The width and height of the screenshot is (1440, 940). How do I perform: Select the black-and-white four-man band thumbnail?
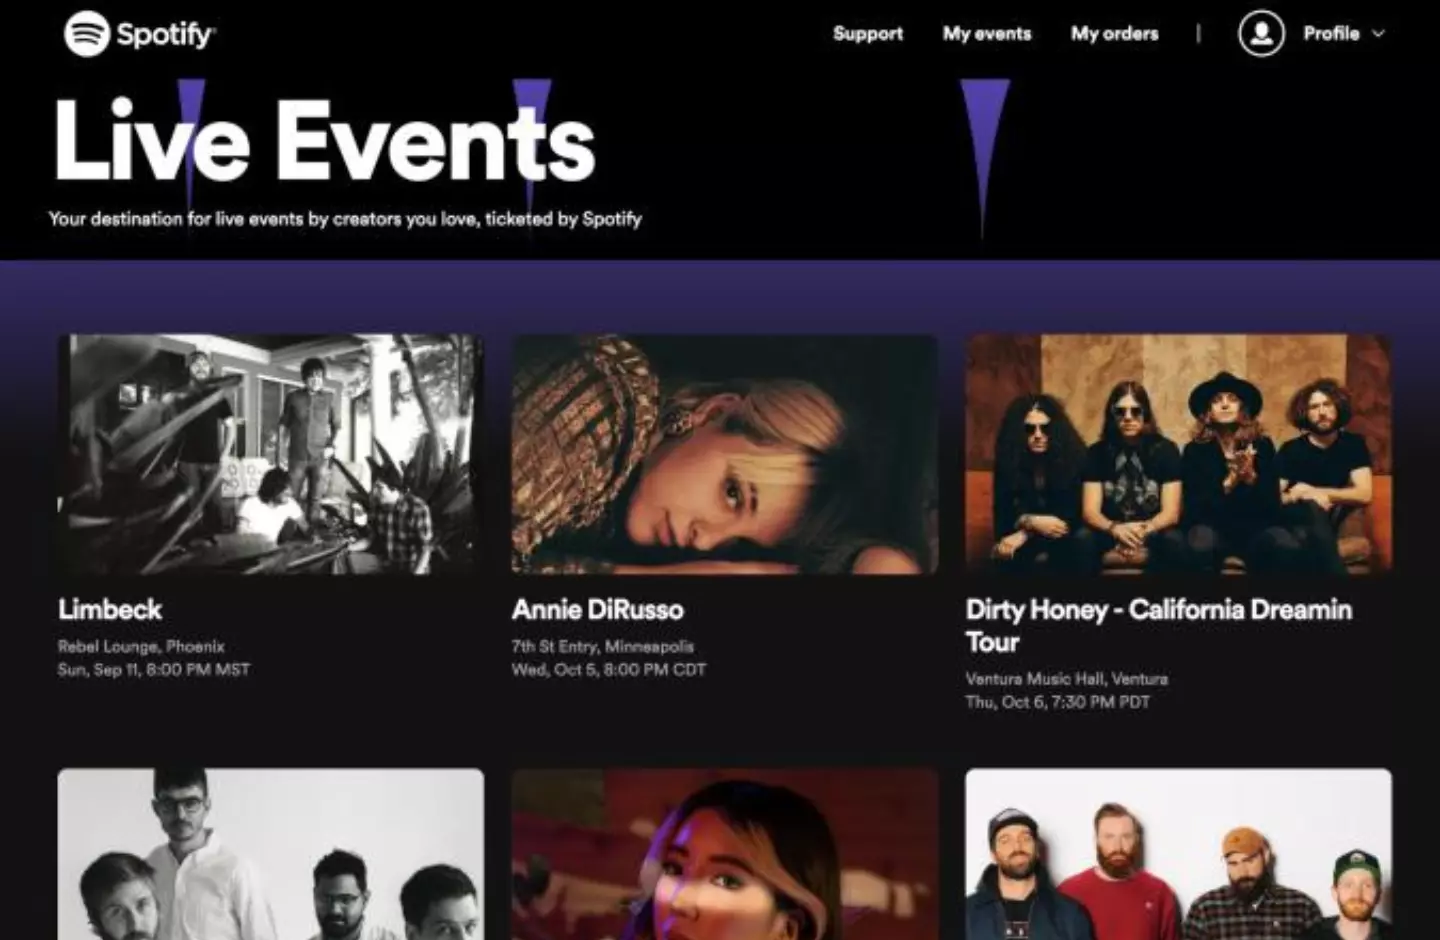click(x=271, y=854)
